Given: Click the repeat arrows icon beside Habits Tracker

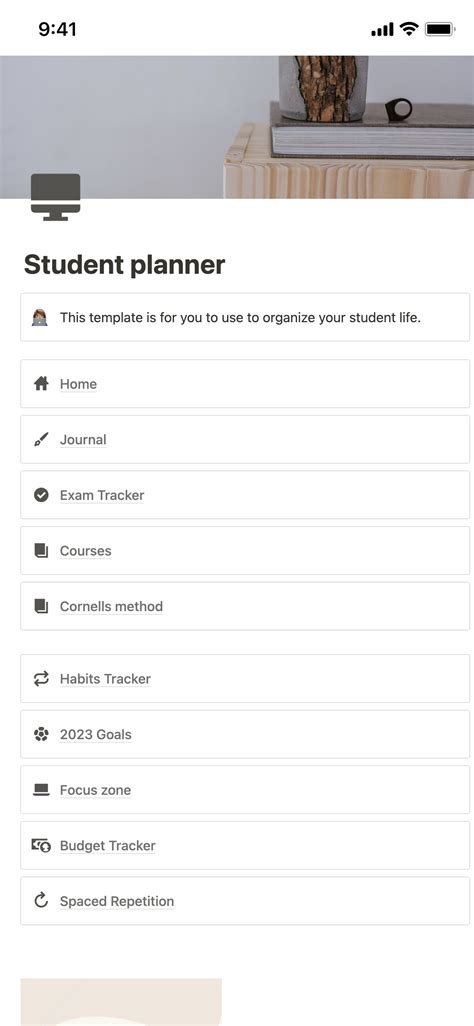Looking at the screenshot, I should 41,679.
